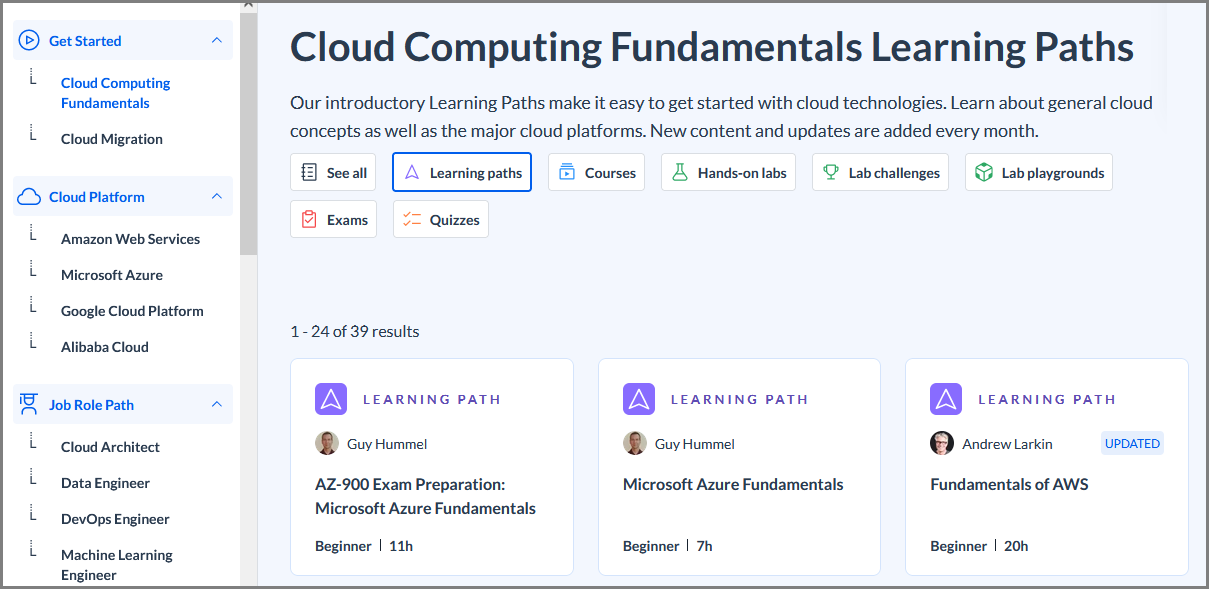The height and width of the screenshot is (589, 1209).
Task: Collapse the Job Role Path section chevron
Action: (217, 405)
